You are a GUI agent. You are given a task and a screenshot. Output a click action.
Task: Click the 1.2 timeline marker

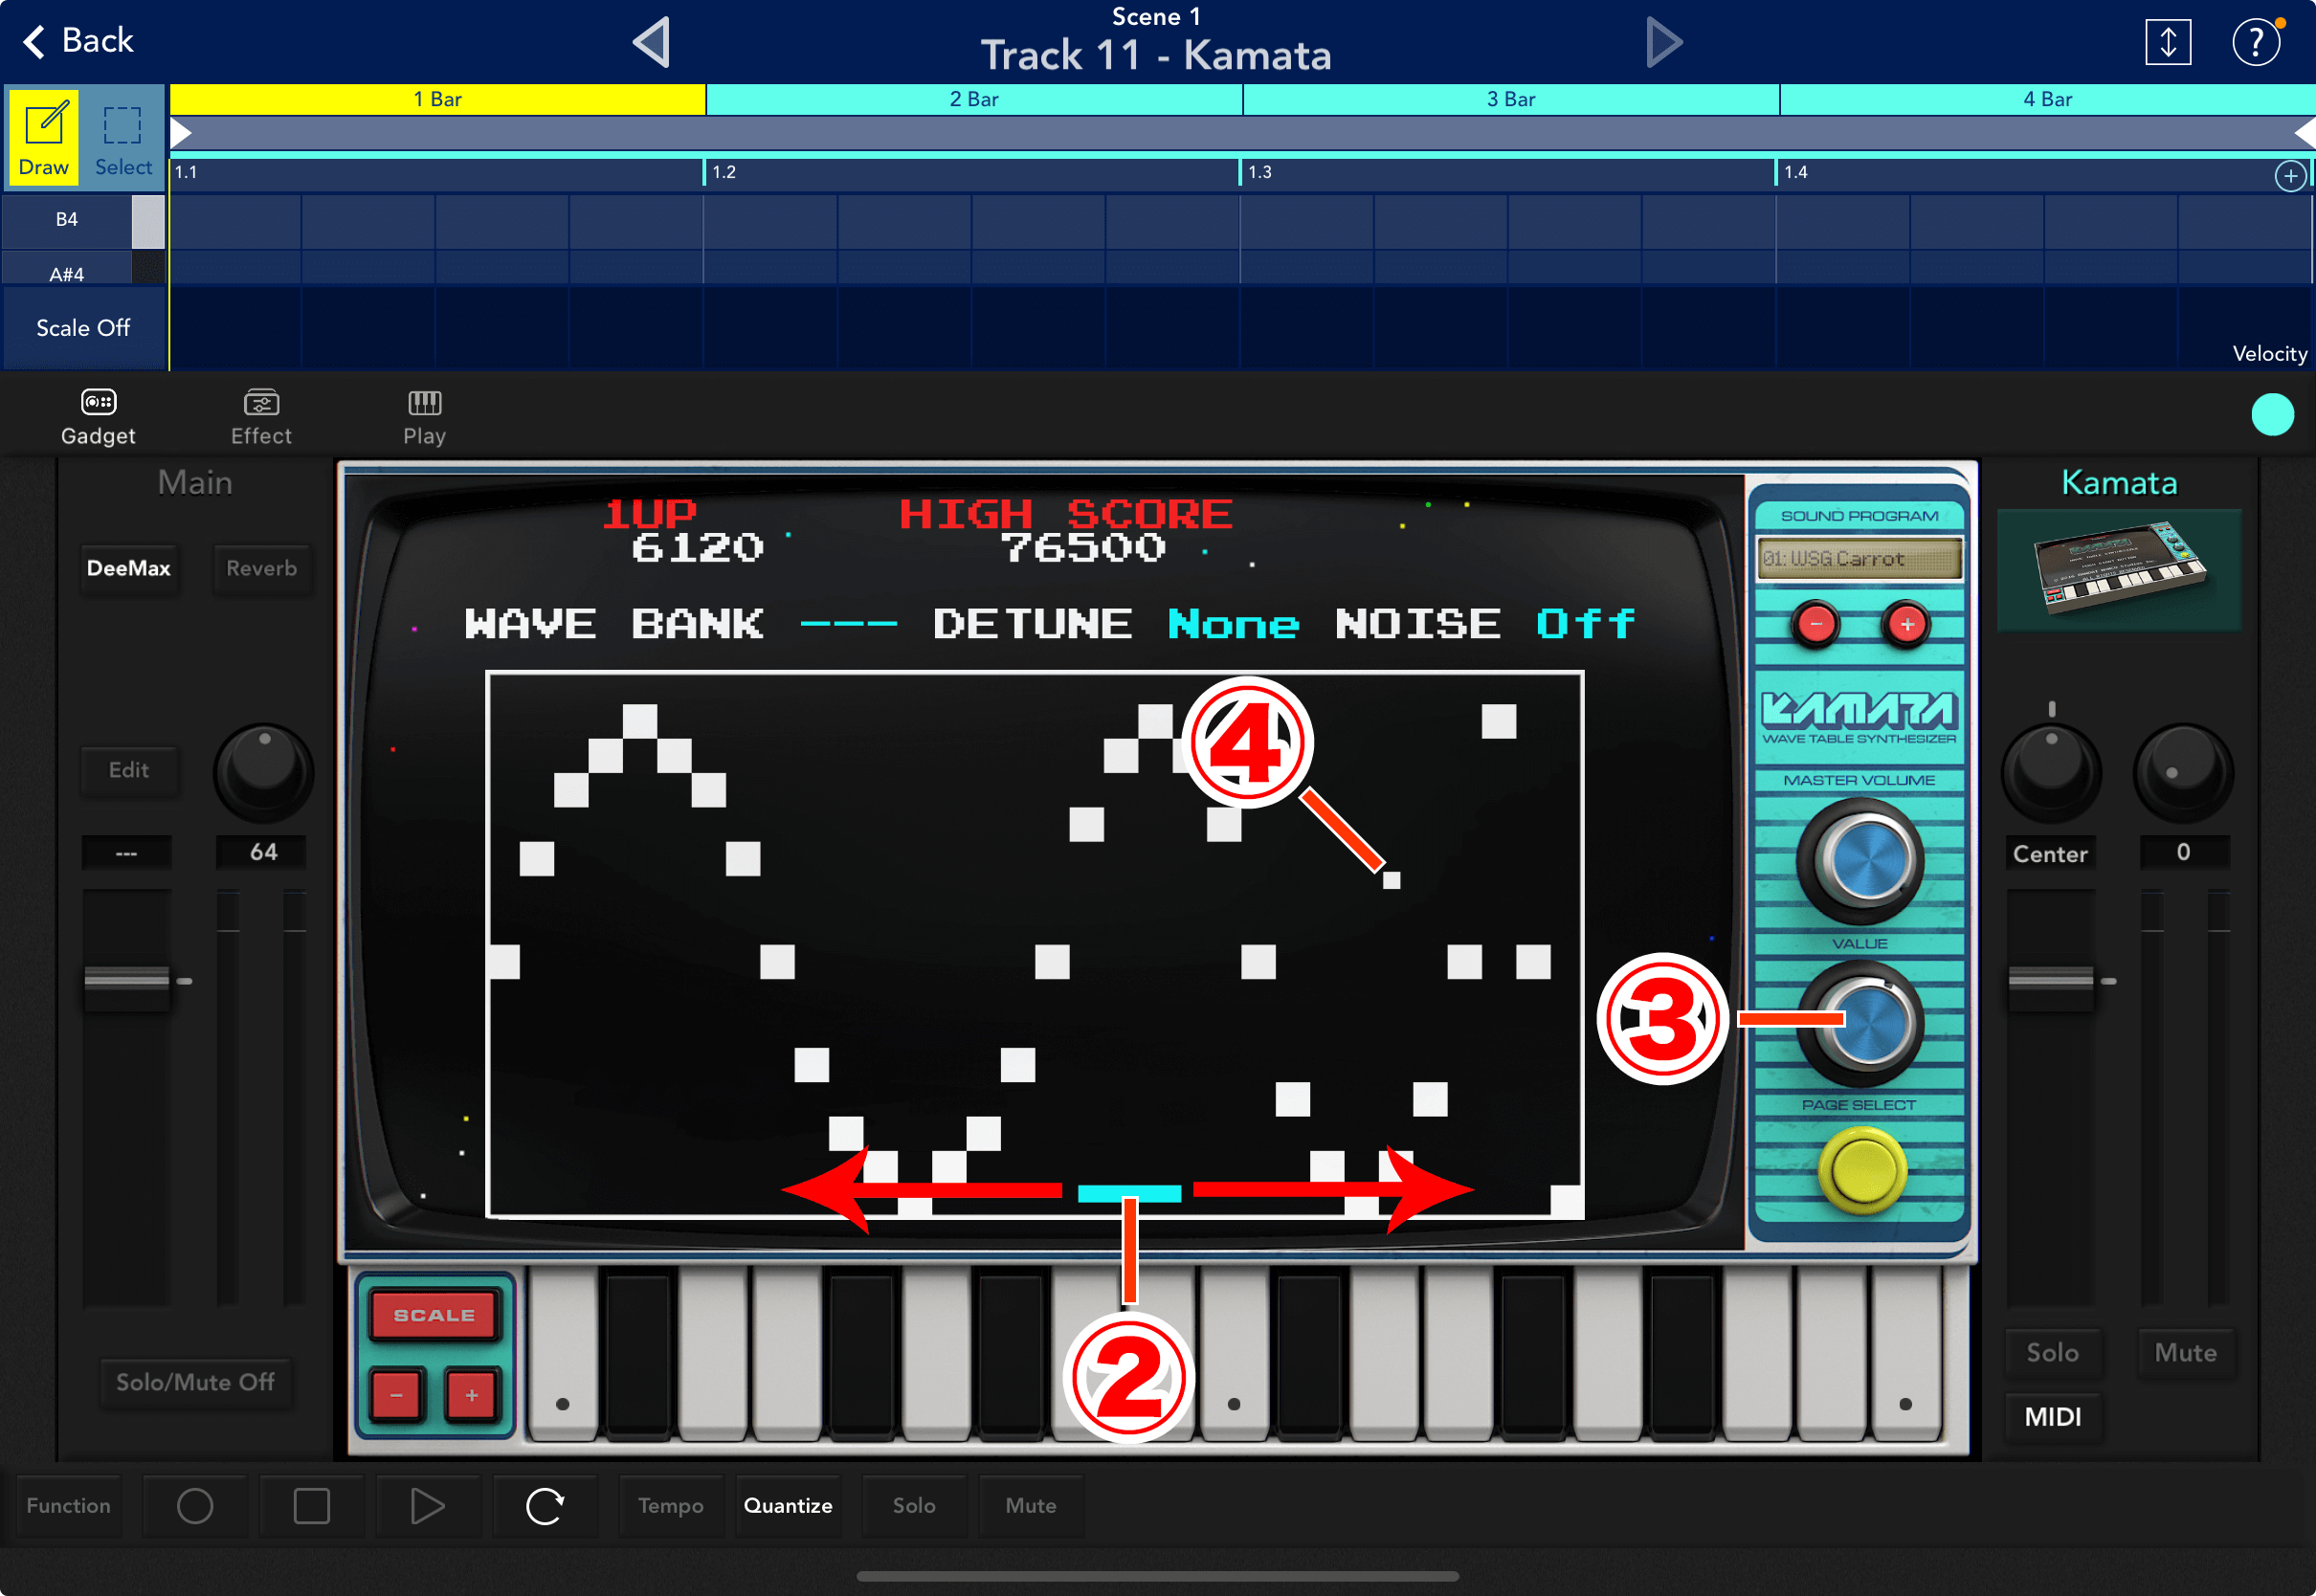(723, 172)
